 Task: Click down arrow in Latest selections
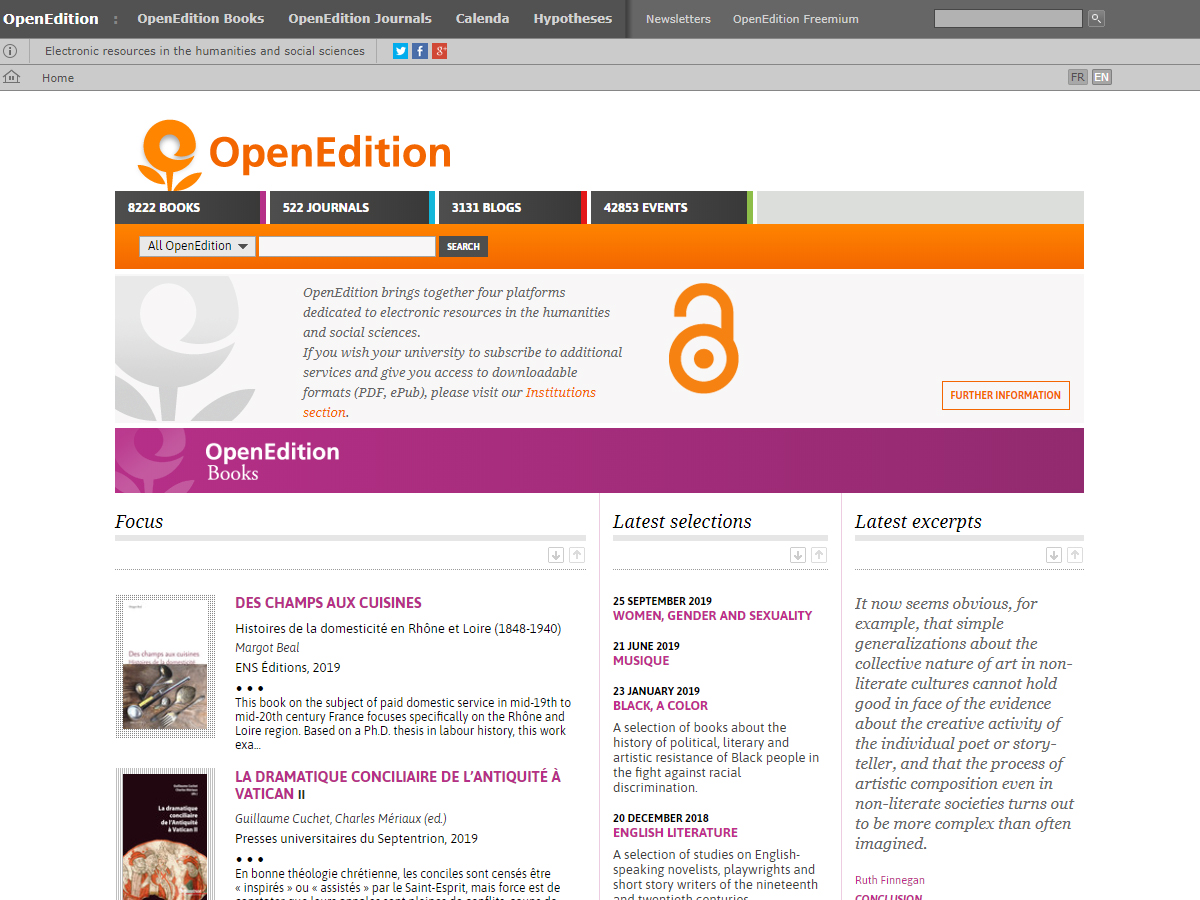(x=798, y=555)
